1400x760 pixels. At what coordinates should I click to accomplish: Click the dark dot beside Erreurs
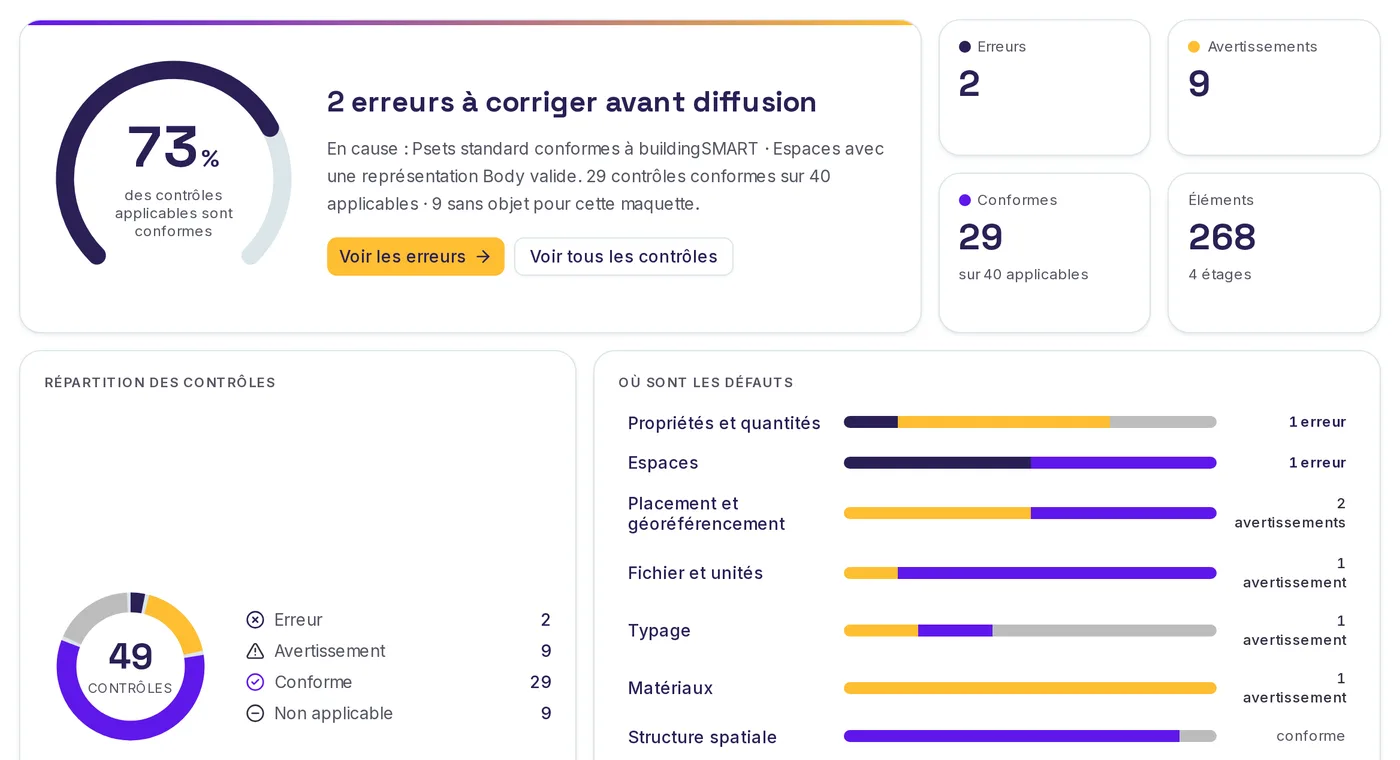click(x=965, y=47)
